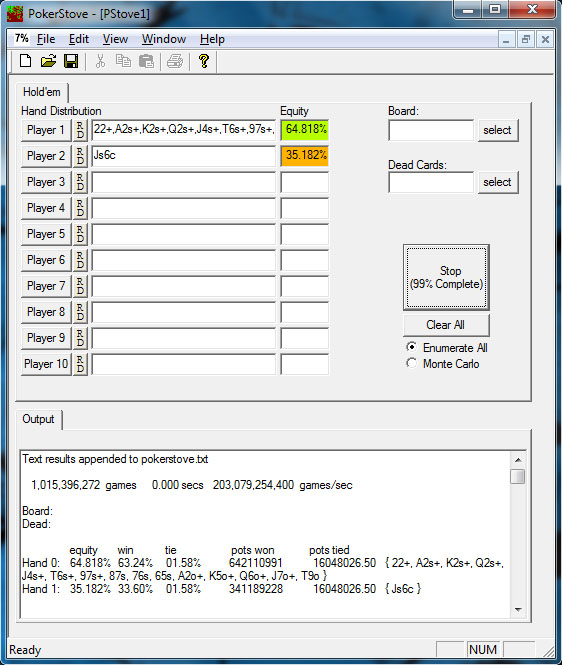Click the Player 3 hand distribution field
The image size is (562, 665).
(184, 182)
